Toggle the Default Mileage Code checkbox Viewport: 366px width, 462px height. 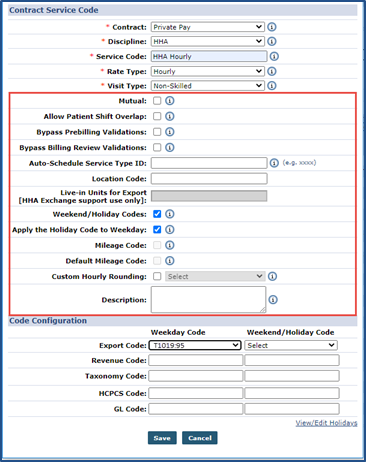coord(157,261)
